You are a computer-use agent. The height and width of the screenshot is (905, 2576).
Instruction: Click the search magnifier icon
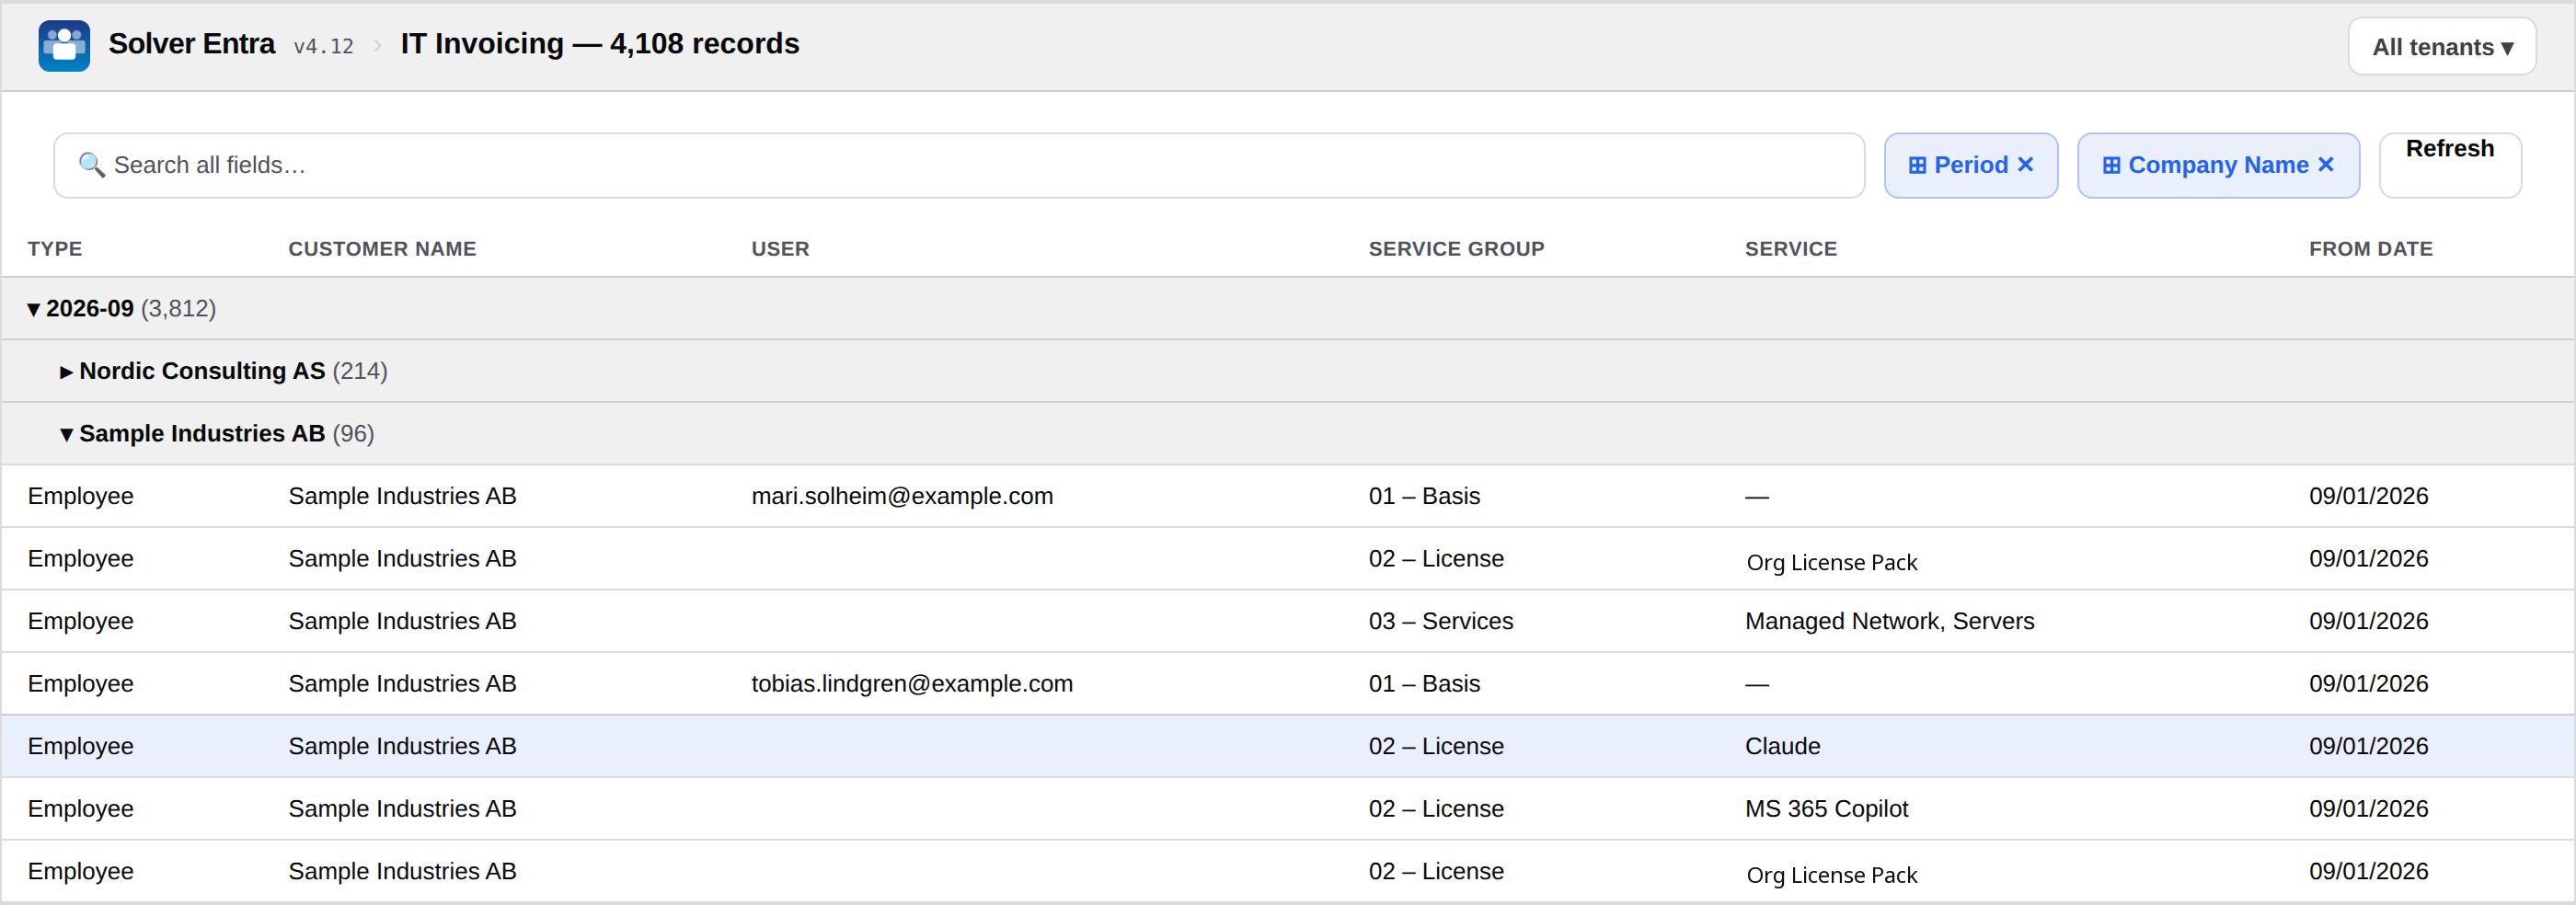click(92, 165)
